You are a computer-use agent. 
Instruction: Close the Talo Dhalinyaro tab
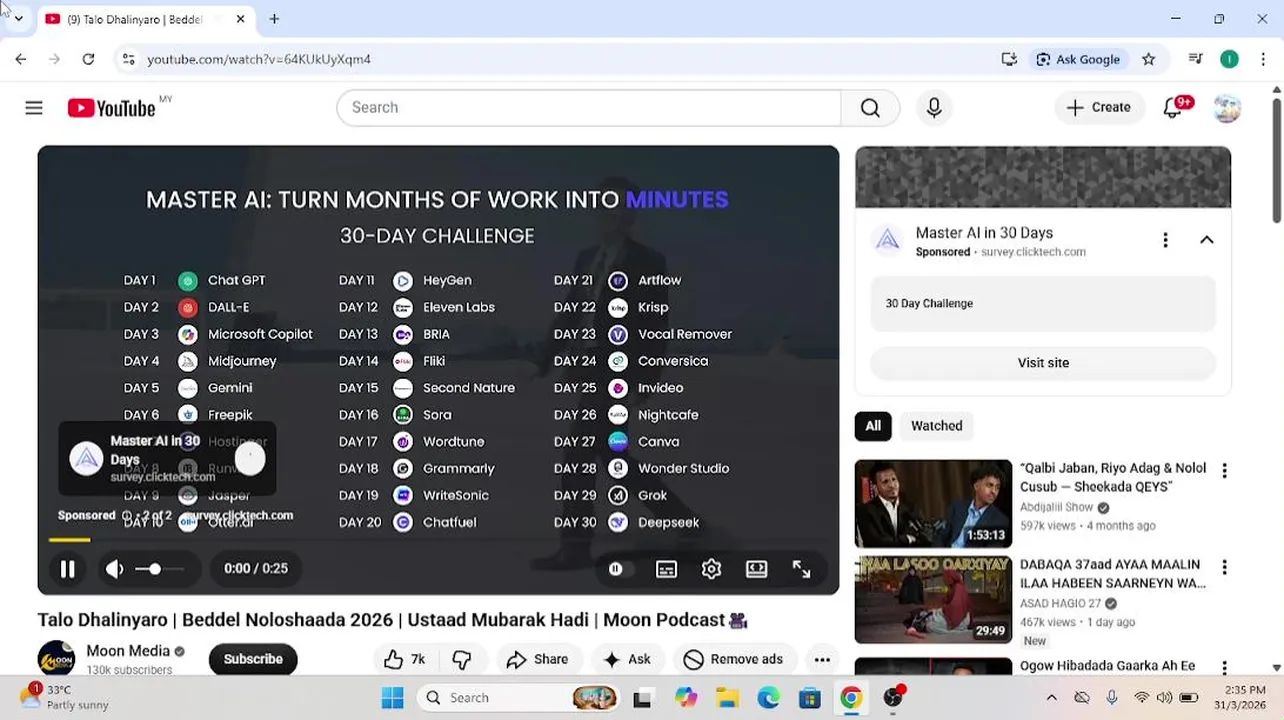click(x=240, y=19)
